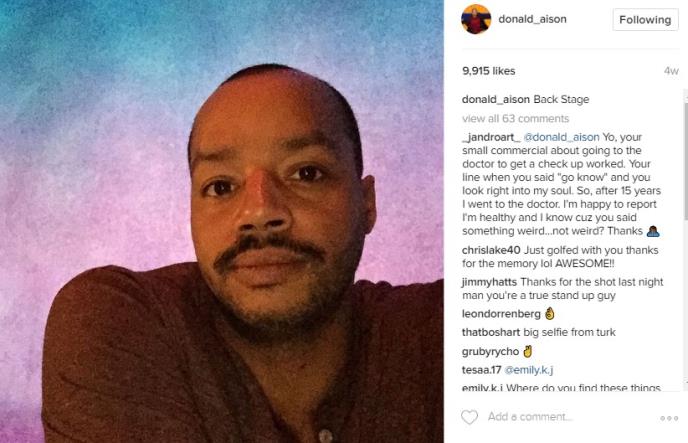
Task: Open the @emily.k.j mention link
Action: tap(529, 370)
